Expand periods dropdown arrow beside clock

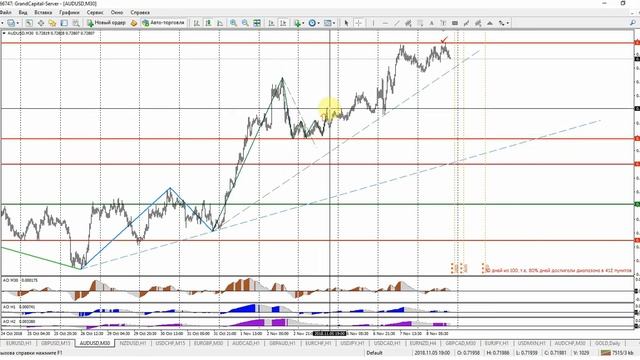click(318, 23)
